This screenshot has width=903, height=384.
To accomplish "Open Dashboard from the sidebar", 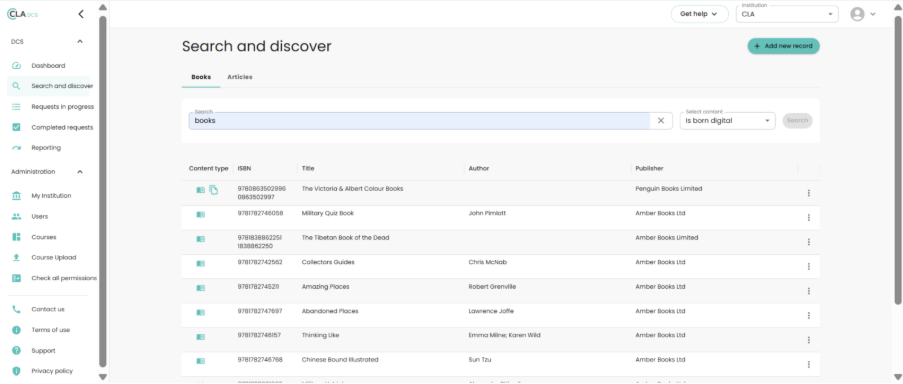I will click(48, 66).
